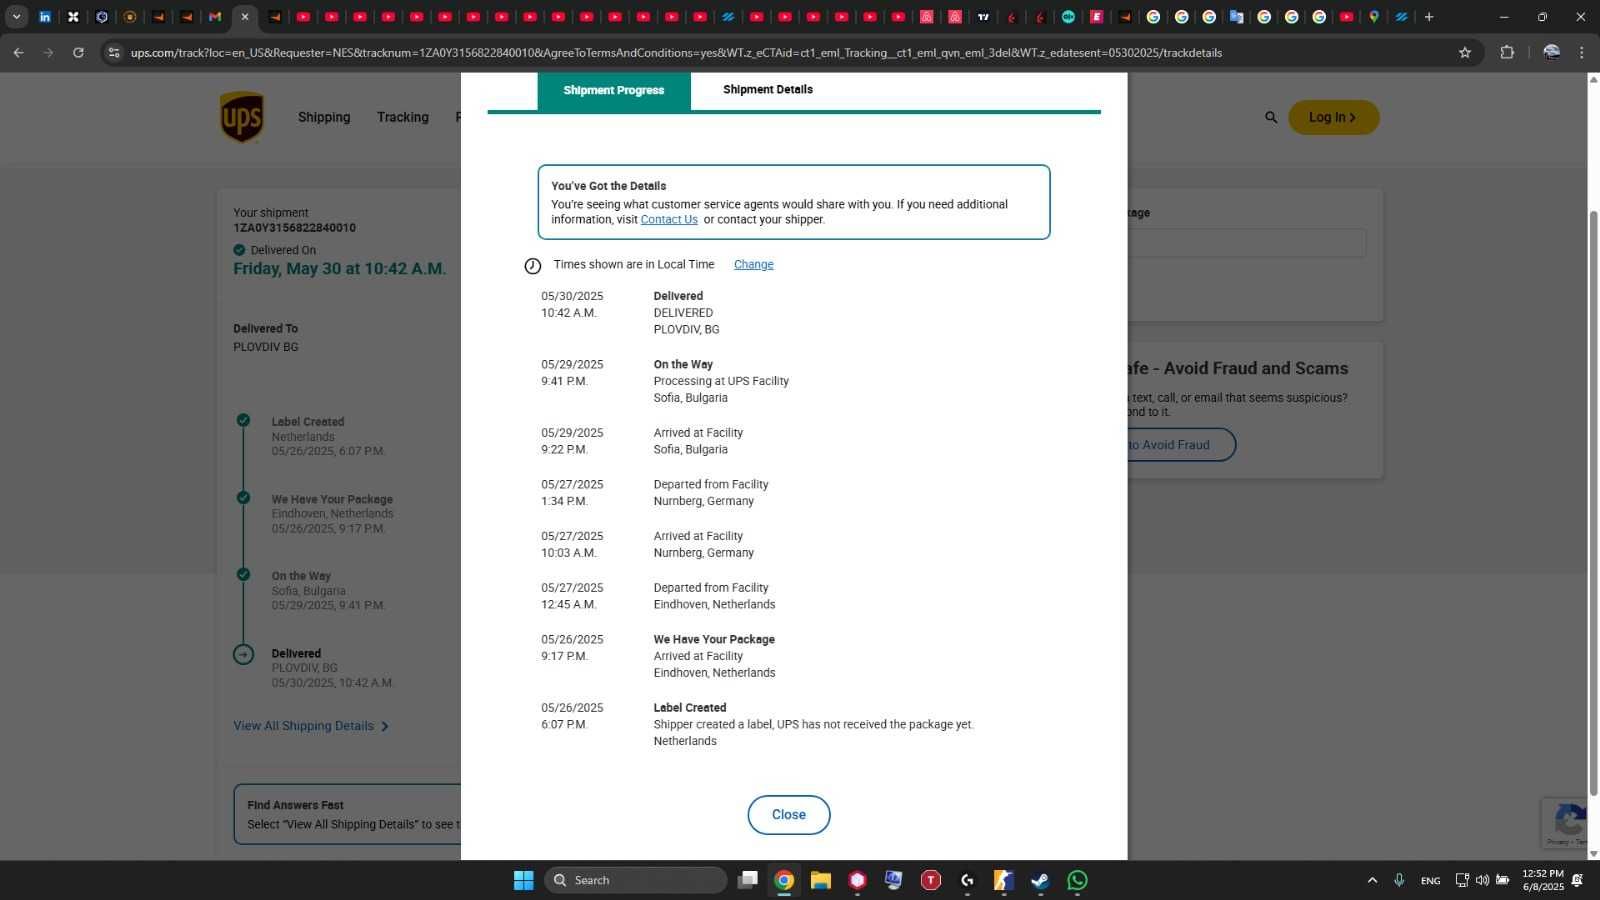Open Steam from the taskbar
This screenshot has height=900, width=1600.
coord(1040,880)
